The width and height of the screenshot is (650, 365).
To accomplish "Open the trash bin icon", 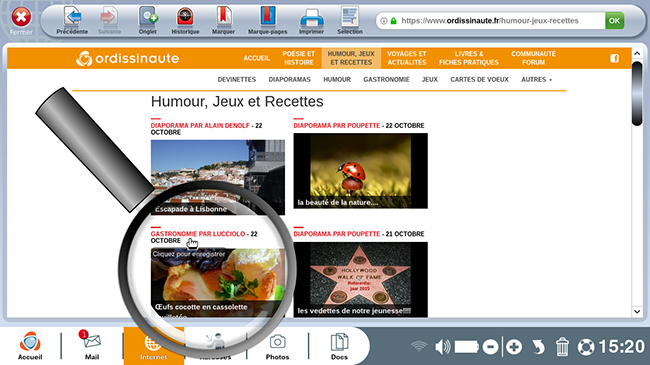I will pyautogui.click(x=562, y=347).
